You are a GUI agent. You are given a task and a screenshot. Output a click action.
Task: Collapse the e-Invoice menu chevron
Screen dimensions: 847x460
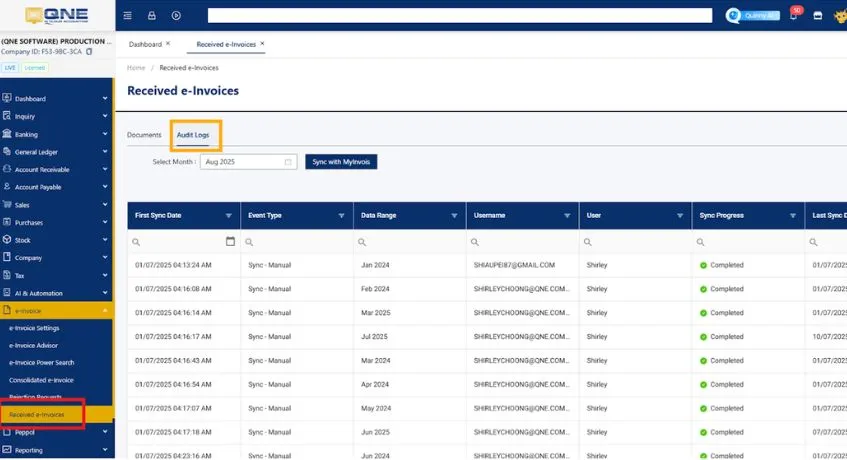click(x=105, y=310)
